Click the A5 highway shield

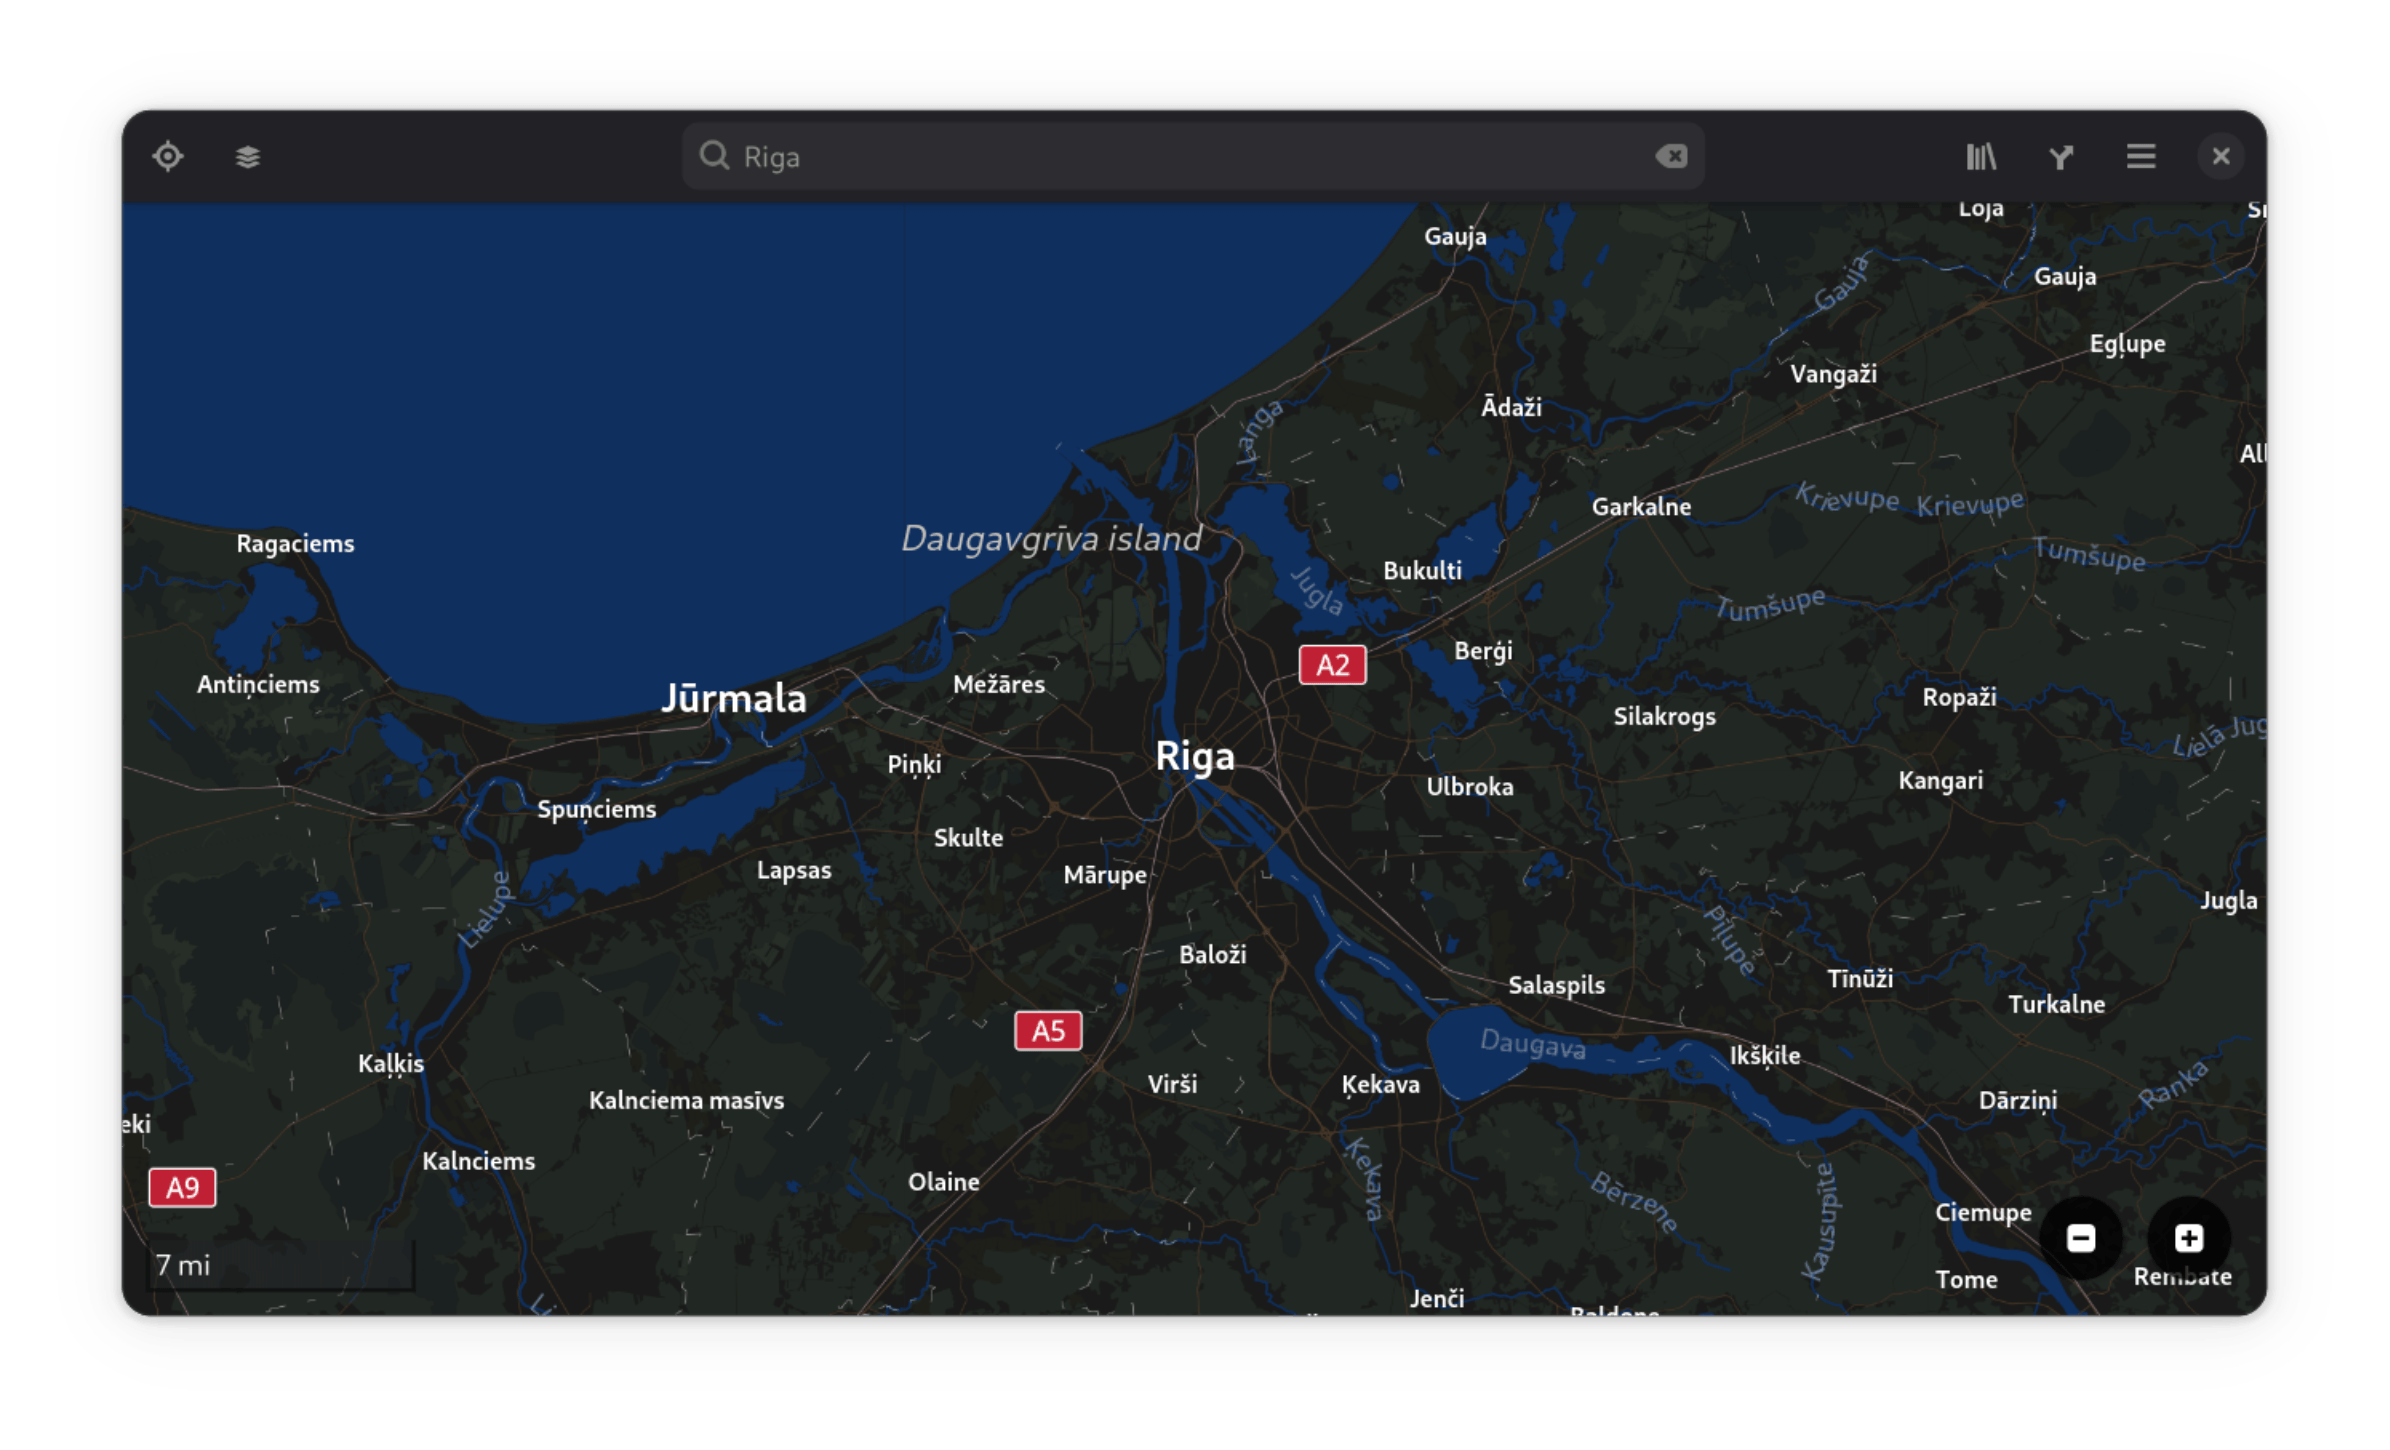(1048, 1030)
